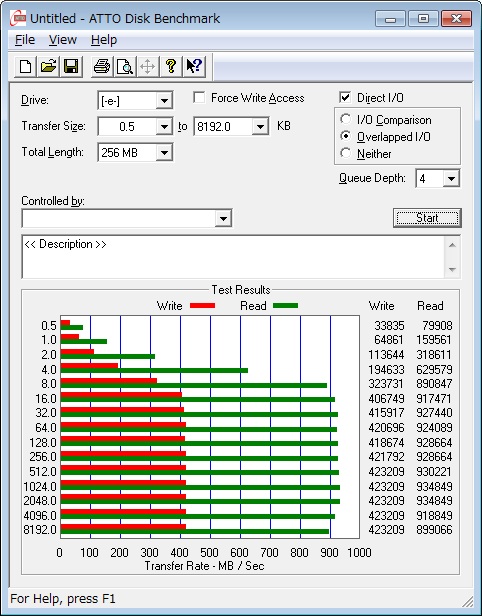482x616 pixels.
Task: Select the Neither radio button
Action: [345, 153]
